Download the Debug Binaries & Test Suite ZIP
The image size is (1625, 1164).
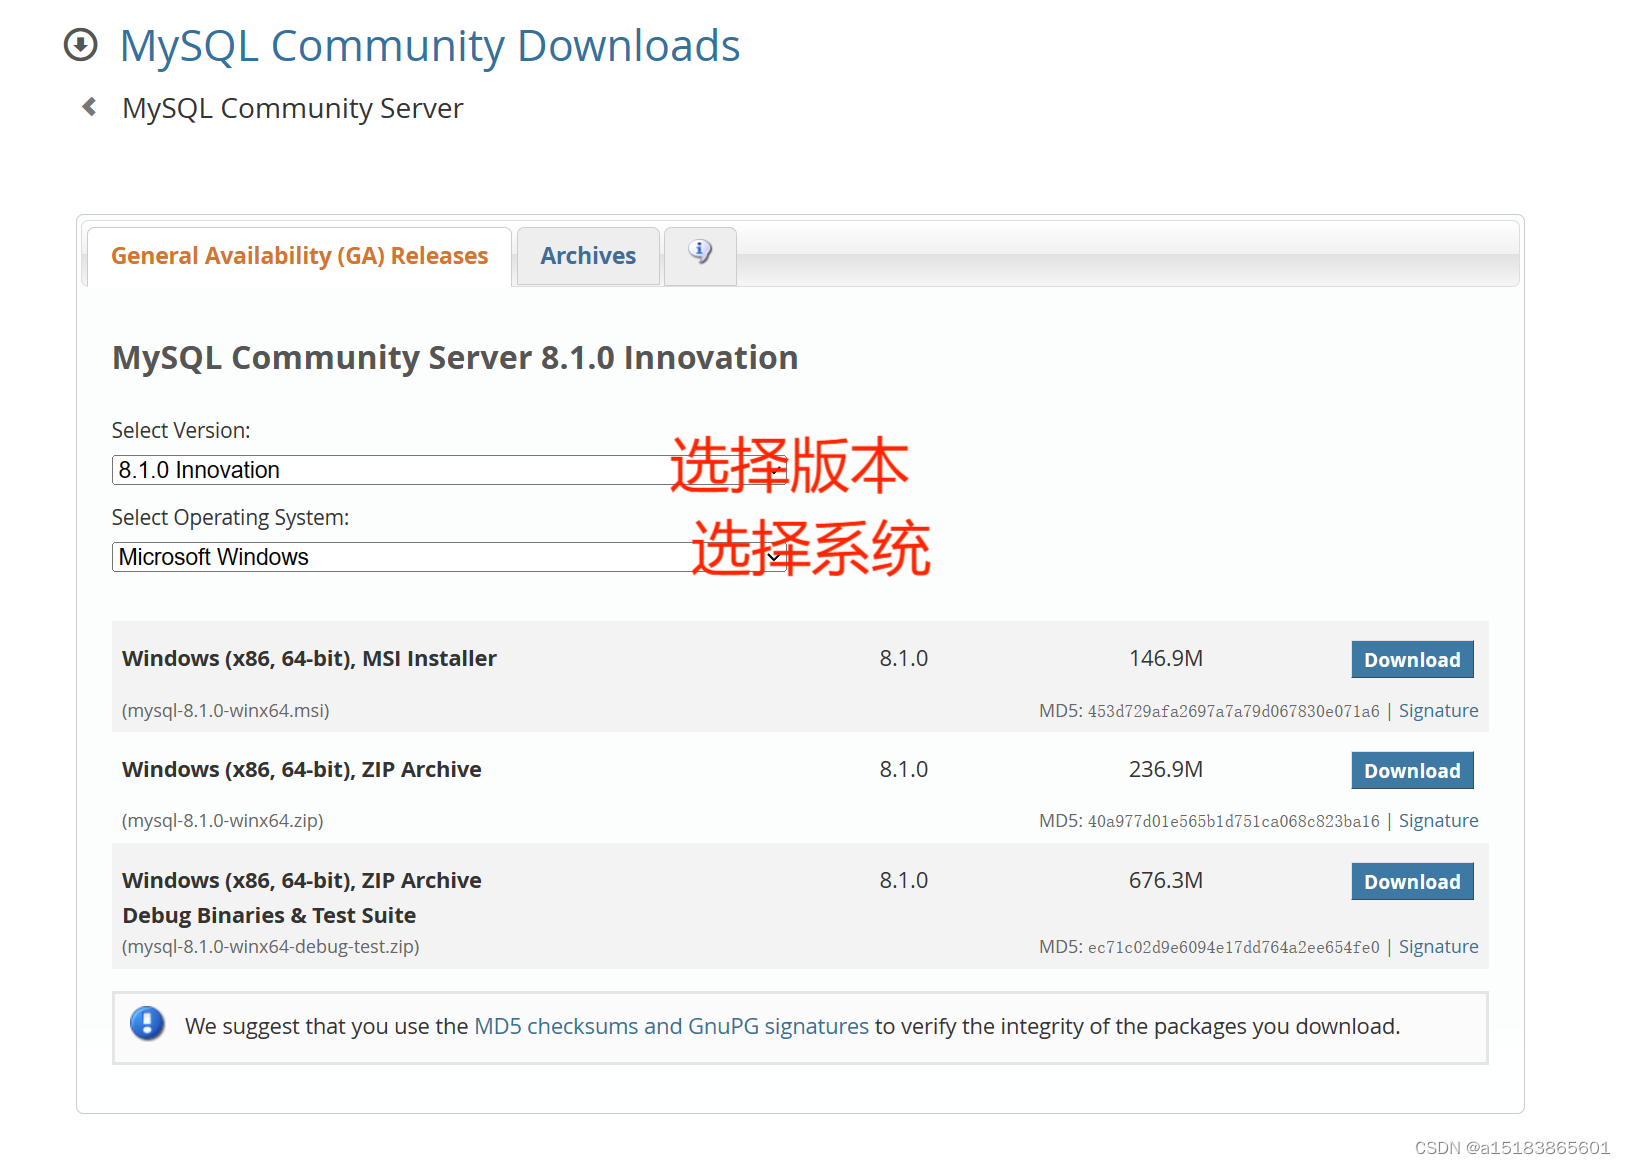pos(1412,882)
